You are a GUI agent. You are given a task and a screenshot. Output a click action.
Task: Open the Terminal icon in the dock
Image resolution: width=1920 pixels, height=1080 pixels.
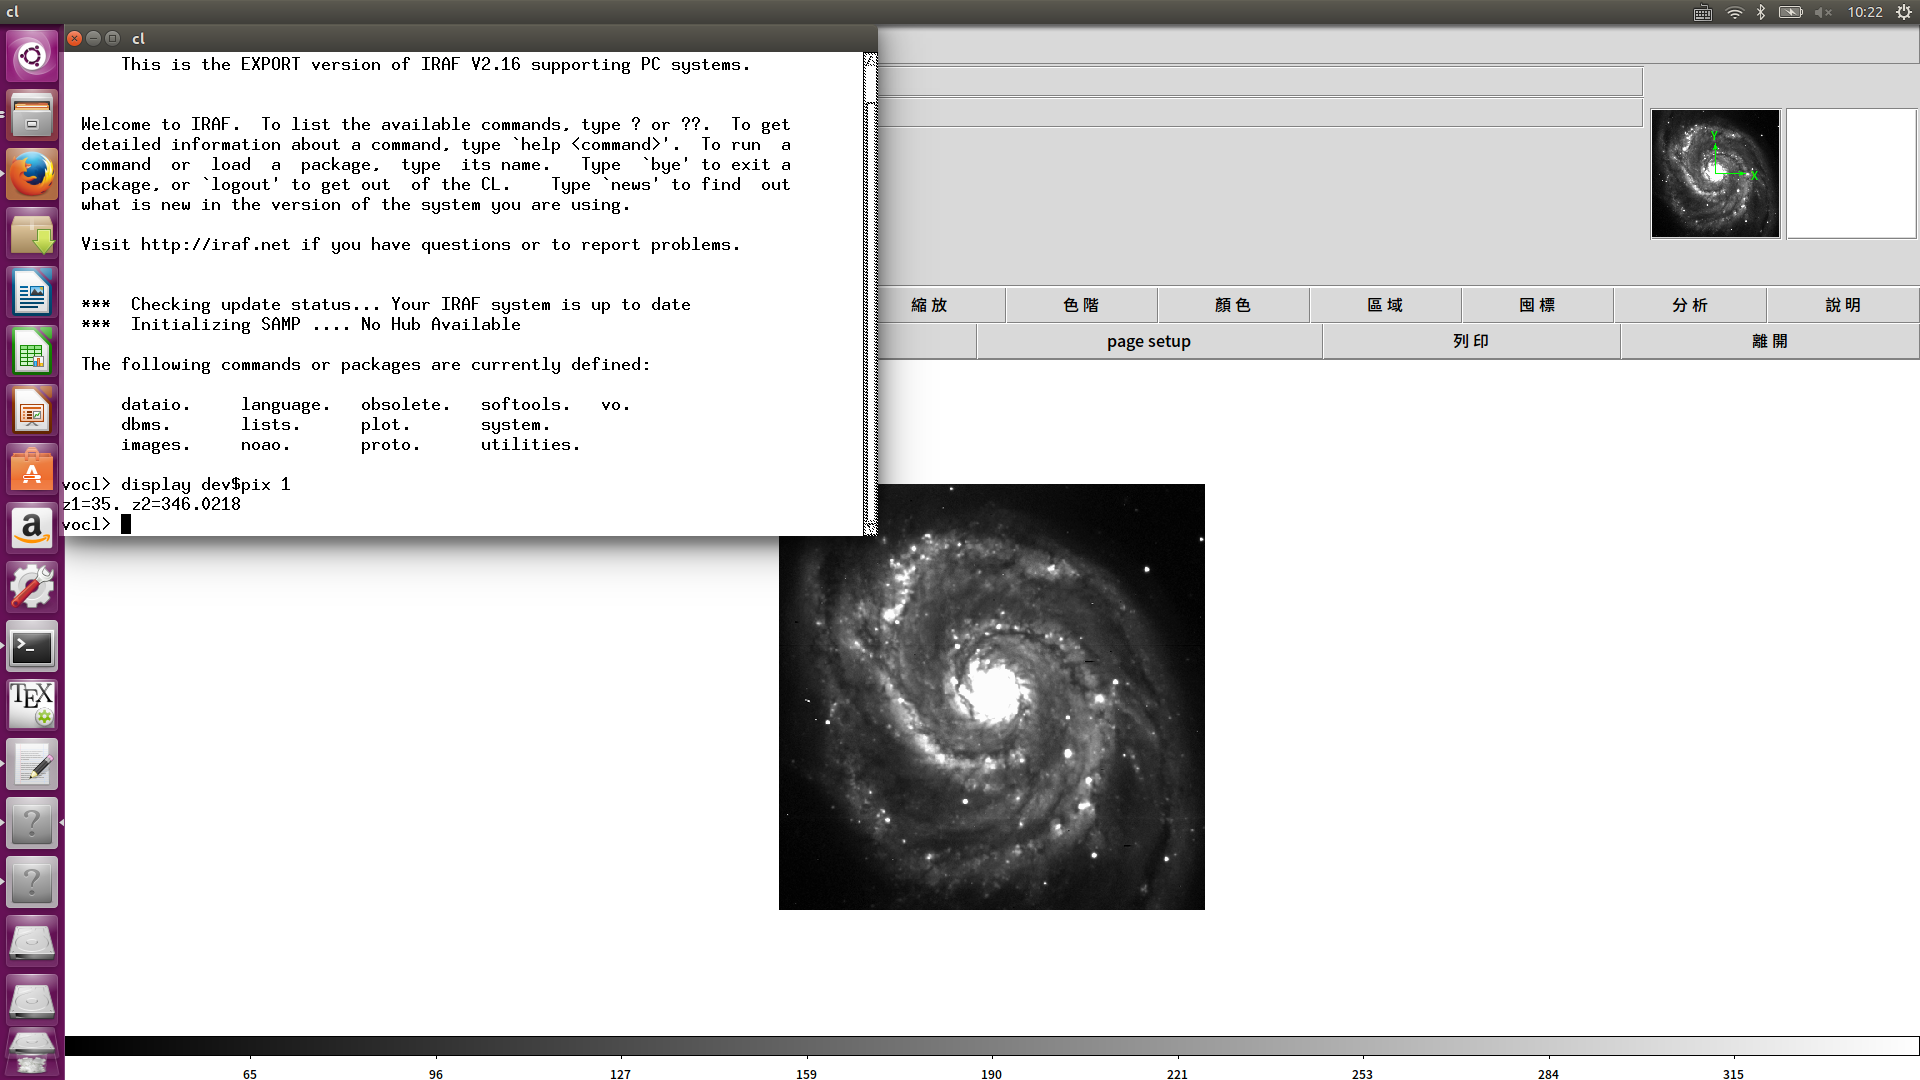click(32, 647)
